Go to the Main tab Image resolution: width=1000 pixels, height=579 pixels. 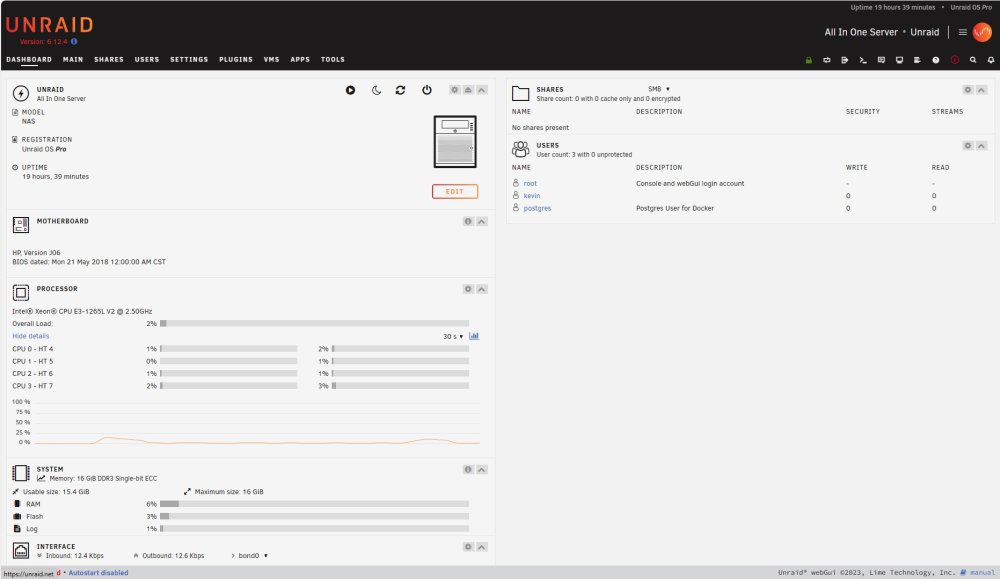(73, 59)
